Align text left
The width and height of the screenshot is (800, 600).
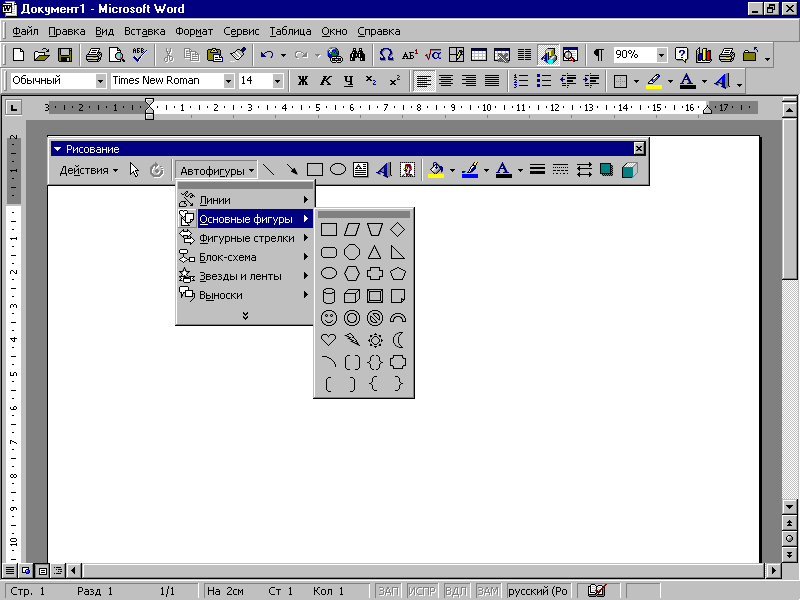click(423, 81)
